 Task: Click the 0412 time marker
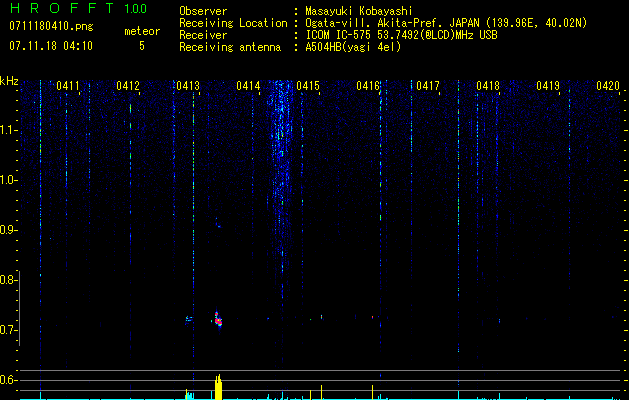[x=128, y=86]
